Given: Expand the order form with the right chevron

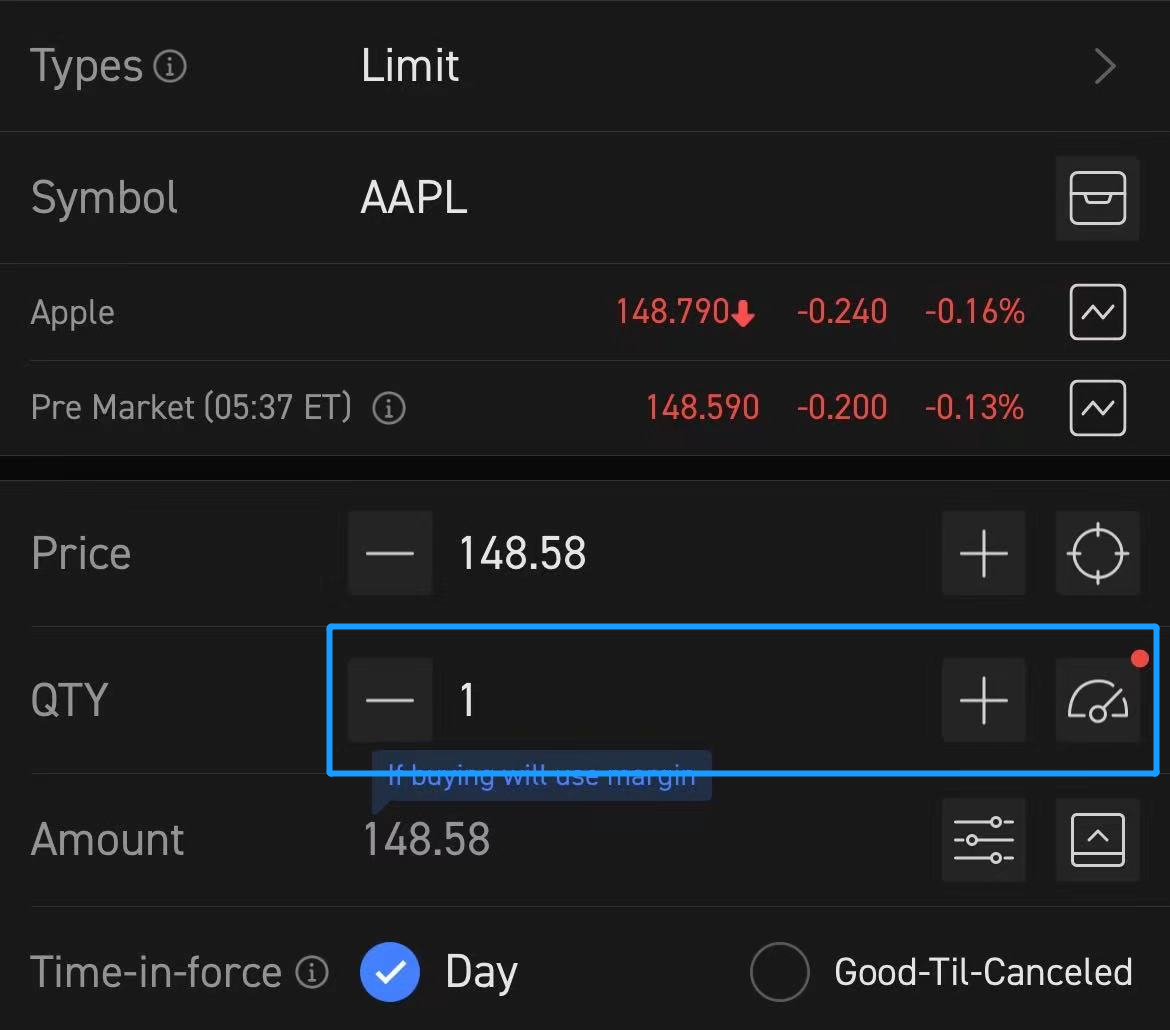Looking at the screenshot, I should (1105, 66).
